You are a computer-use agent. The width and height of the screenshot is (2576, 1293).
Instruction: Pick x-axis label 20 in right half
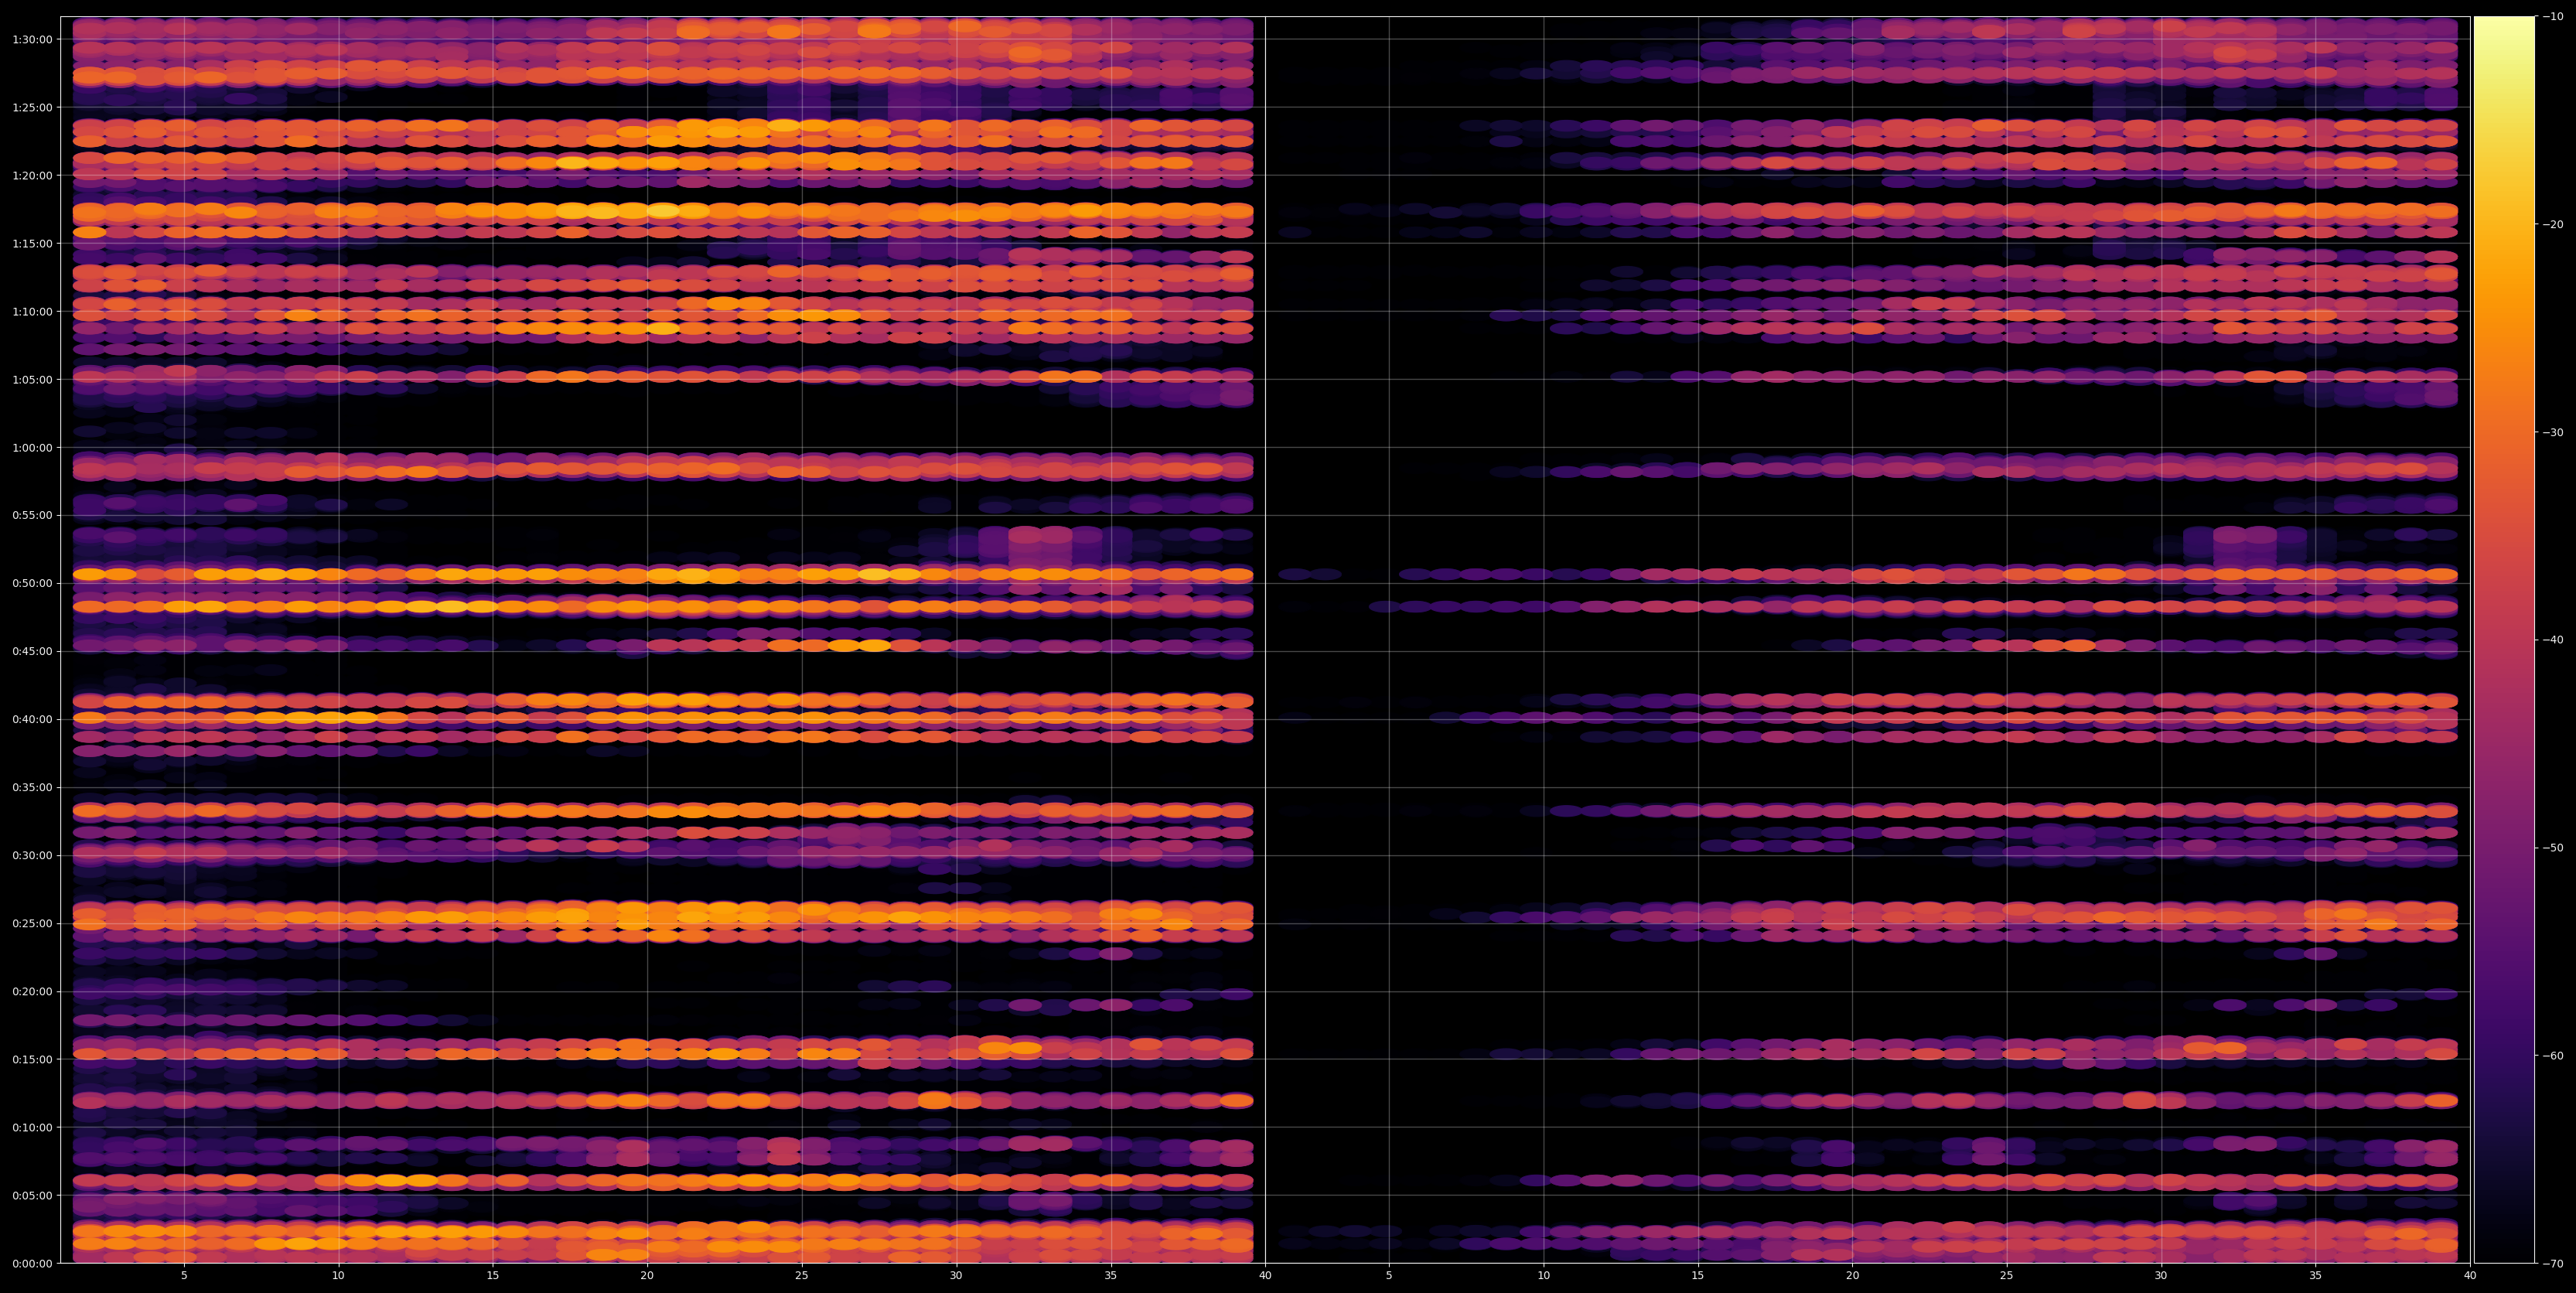pyautogui.click(x=1852, y=1276)
